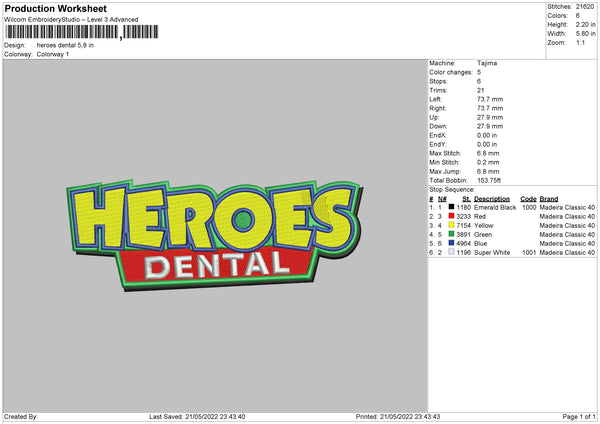Select the 'Max Stitch:' label
The image size is (600, 424).
click(445, 153)
